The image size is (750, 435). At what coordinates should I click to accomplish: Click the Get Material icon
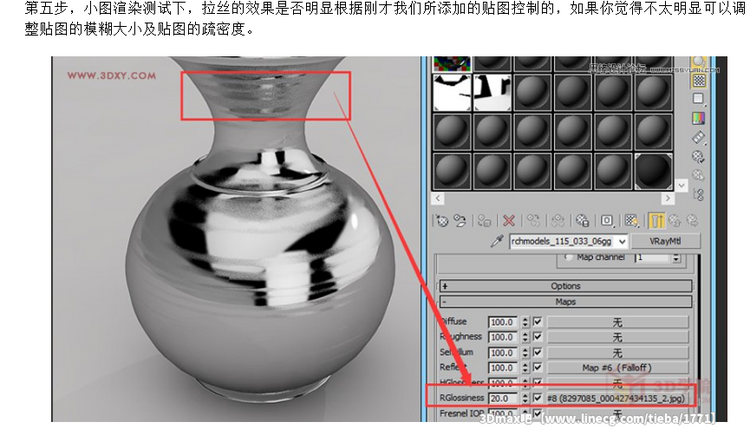(x=442, y=221)
